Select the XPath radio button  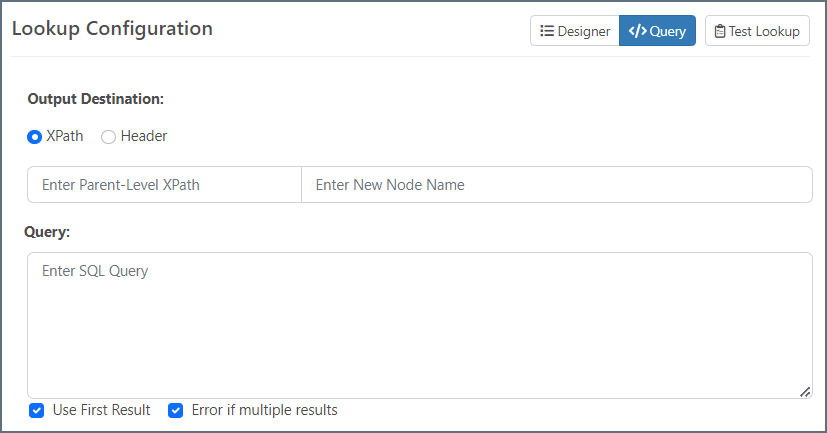(34, 137)
